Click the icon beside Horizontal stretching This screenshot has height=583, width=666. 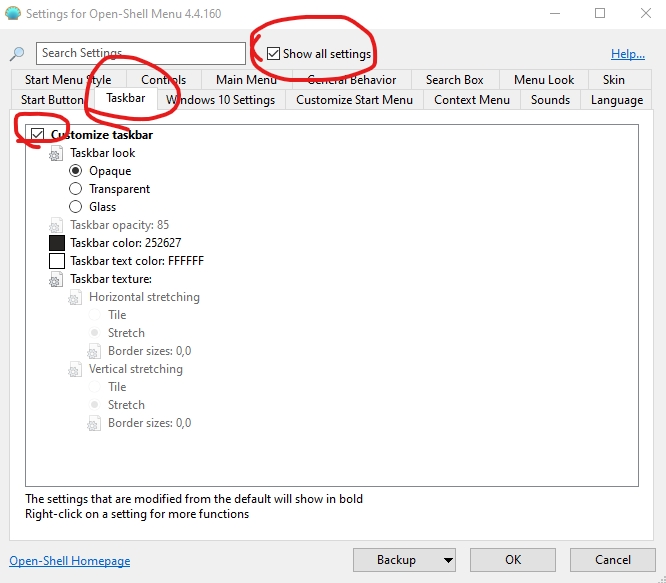point(75,297)
